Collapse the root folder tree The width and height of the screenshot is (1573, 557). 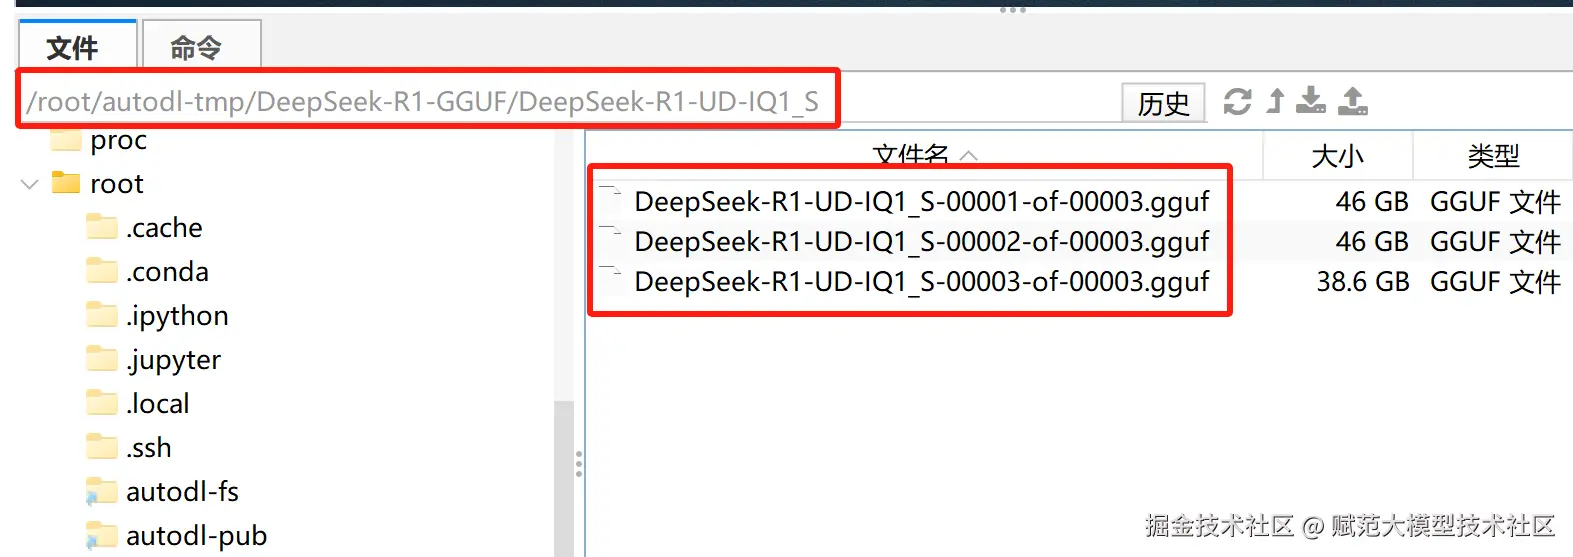30,184
